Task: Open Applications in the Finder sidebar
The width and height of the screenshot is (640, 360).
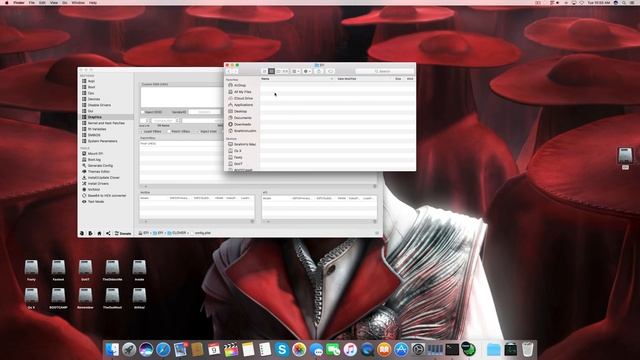Action: click(x=241, y=105)
